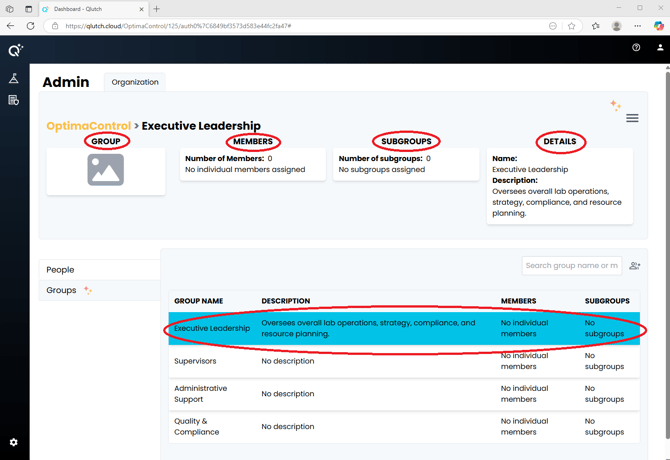The height and width of the screenshot is (460, 670).
Task: Open a new browser tab
Action: pyautogui.click(x=156, y=9)
